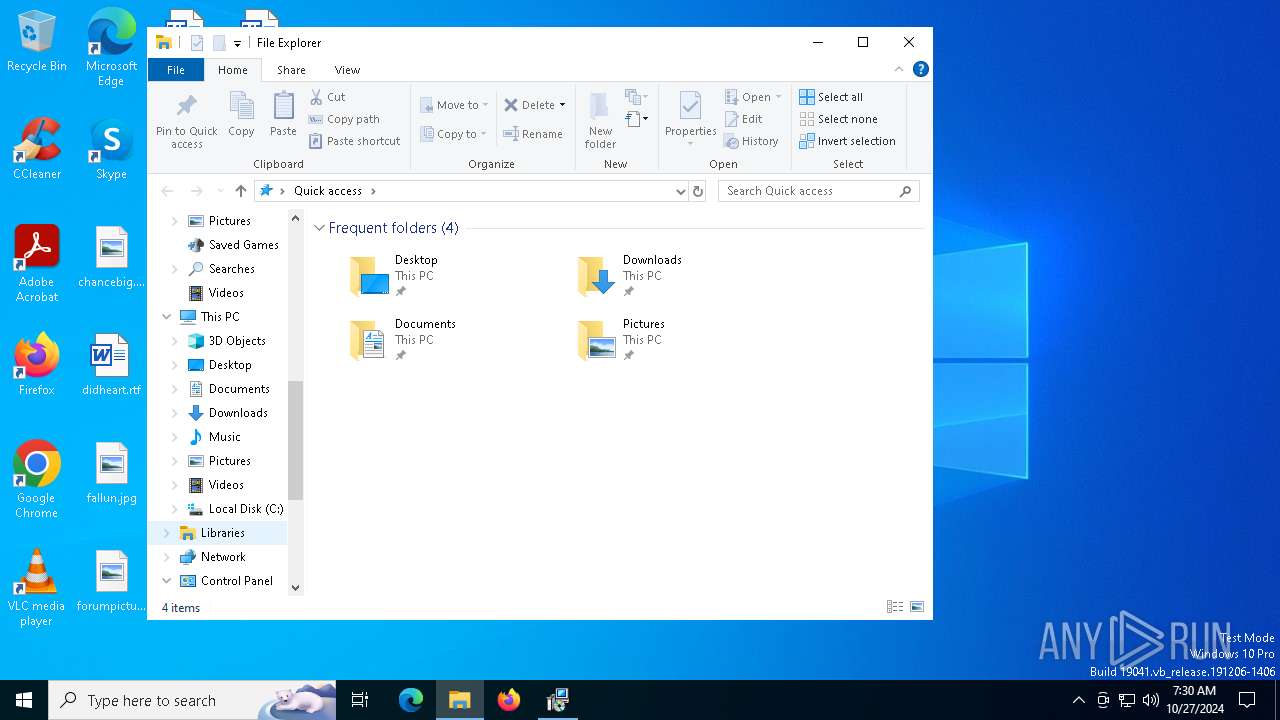Open the Customize Quick Access Toolbar dropdown
This screenshot has height=720, width=1280.
237,43
